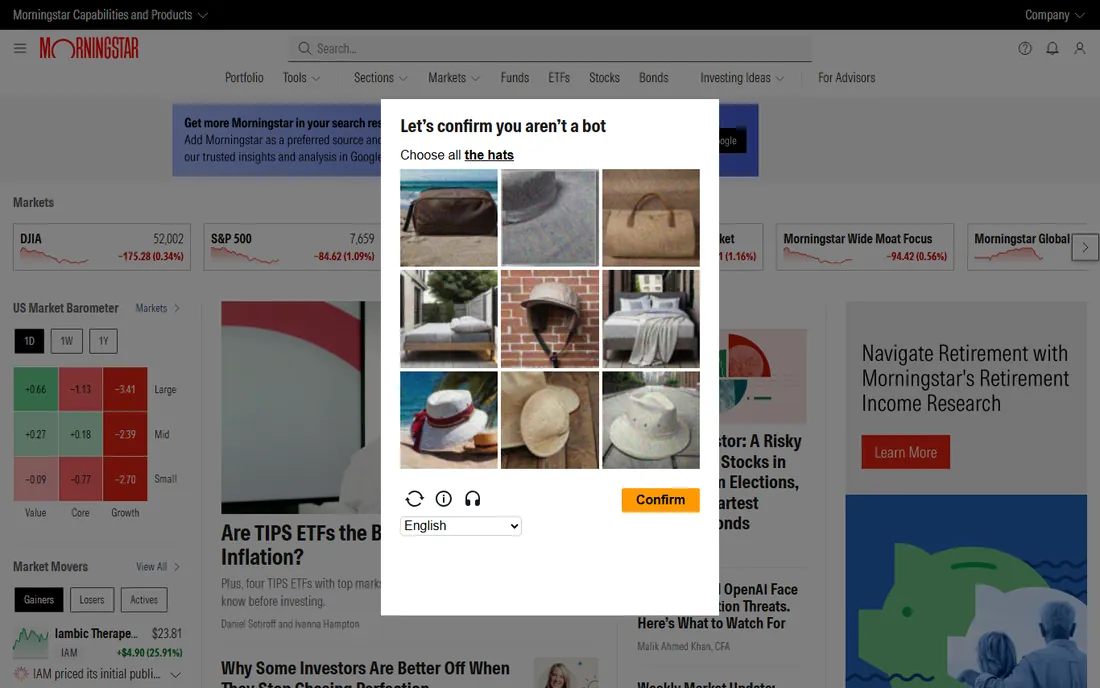Refresh the captcha challenge
This screenshot has height=688, width=1100.
[x=415, y=499]
